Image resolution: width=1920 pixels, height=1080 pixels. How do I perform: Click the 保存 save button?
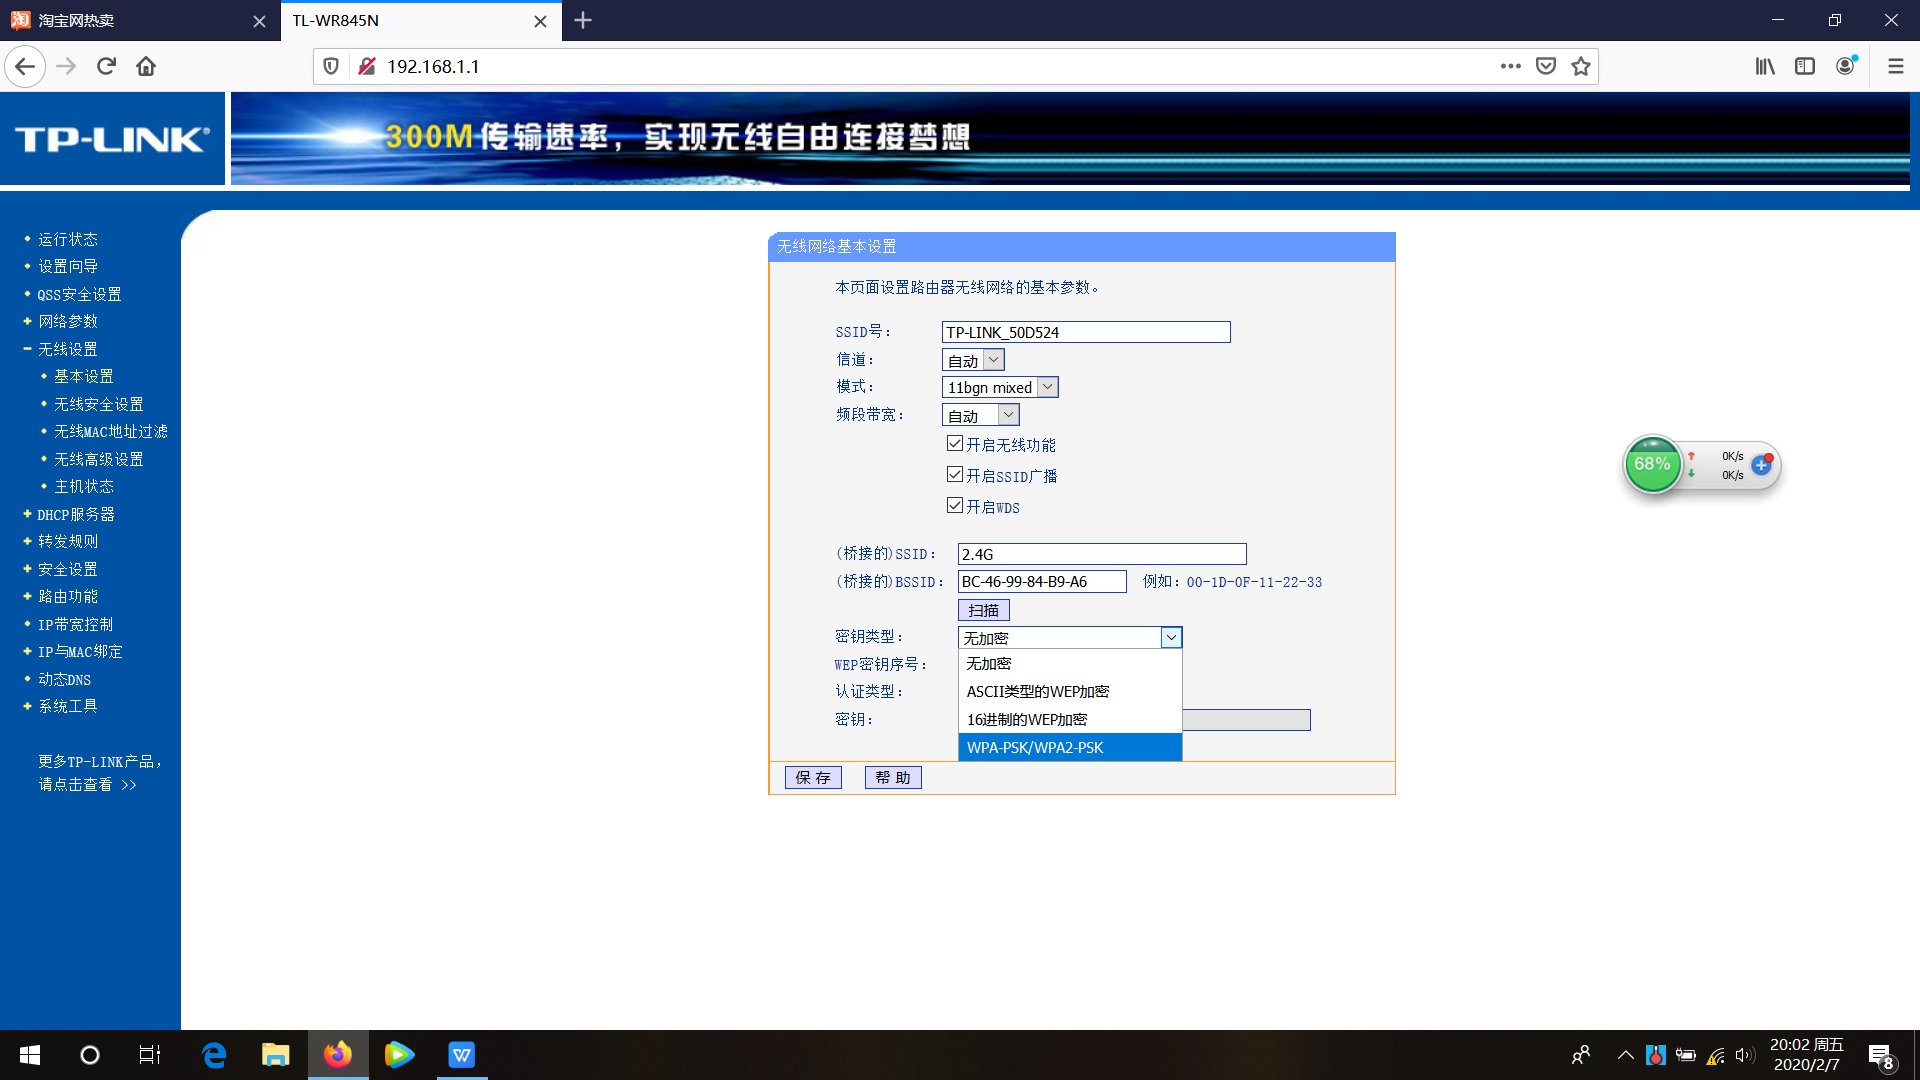[x=813, y=777]
